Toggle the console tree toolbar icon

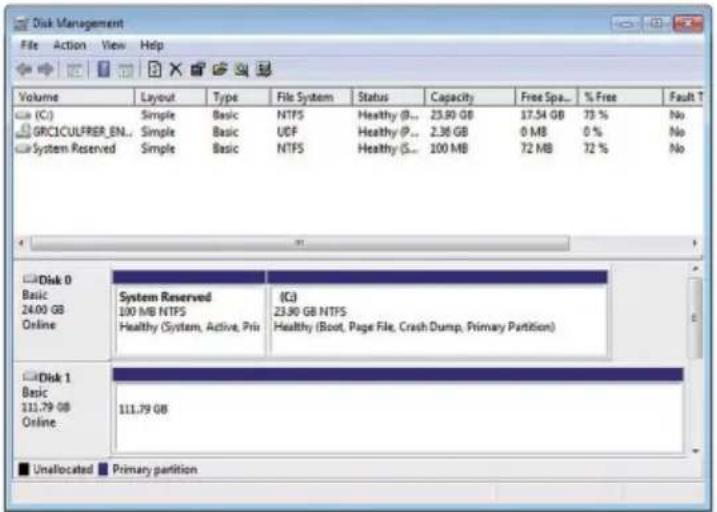[75, 70]
